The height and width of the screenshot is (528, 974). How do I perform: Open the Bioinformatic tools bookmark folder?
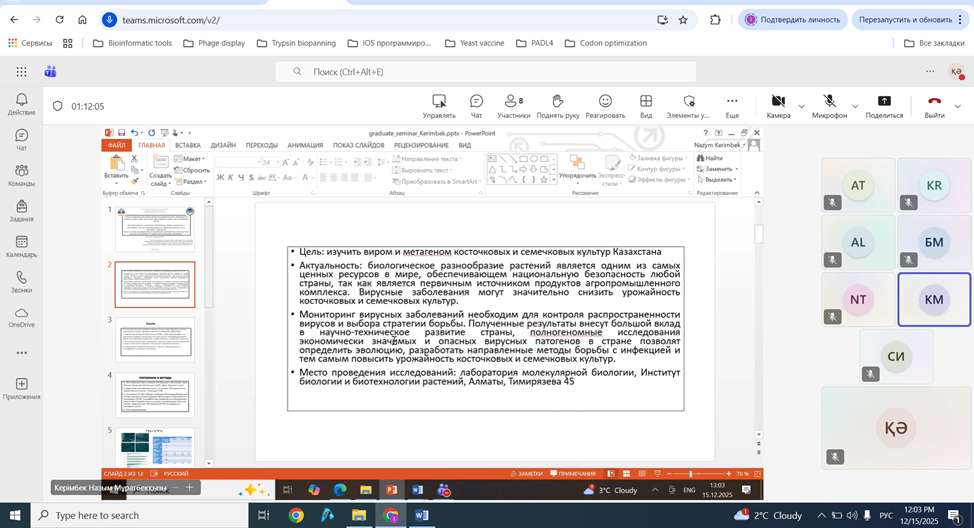point(132,43)
